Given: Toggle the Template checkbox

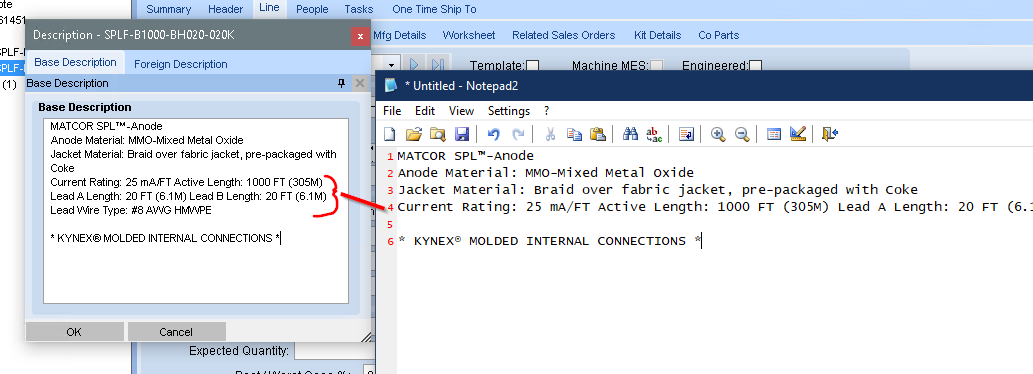Looking at the screenshot, I should coord(532,66).
